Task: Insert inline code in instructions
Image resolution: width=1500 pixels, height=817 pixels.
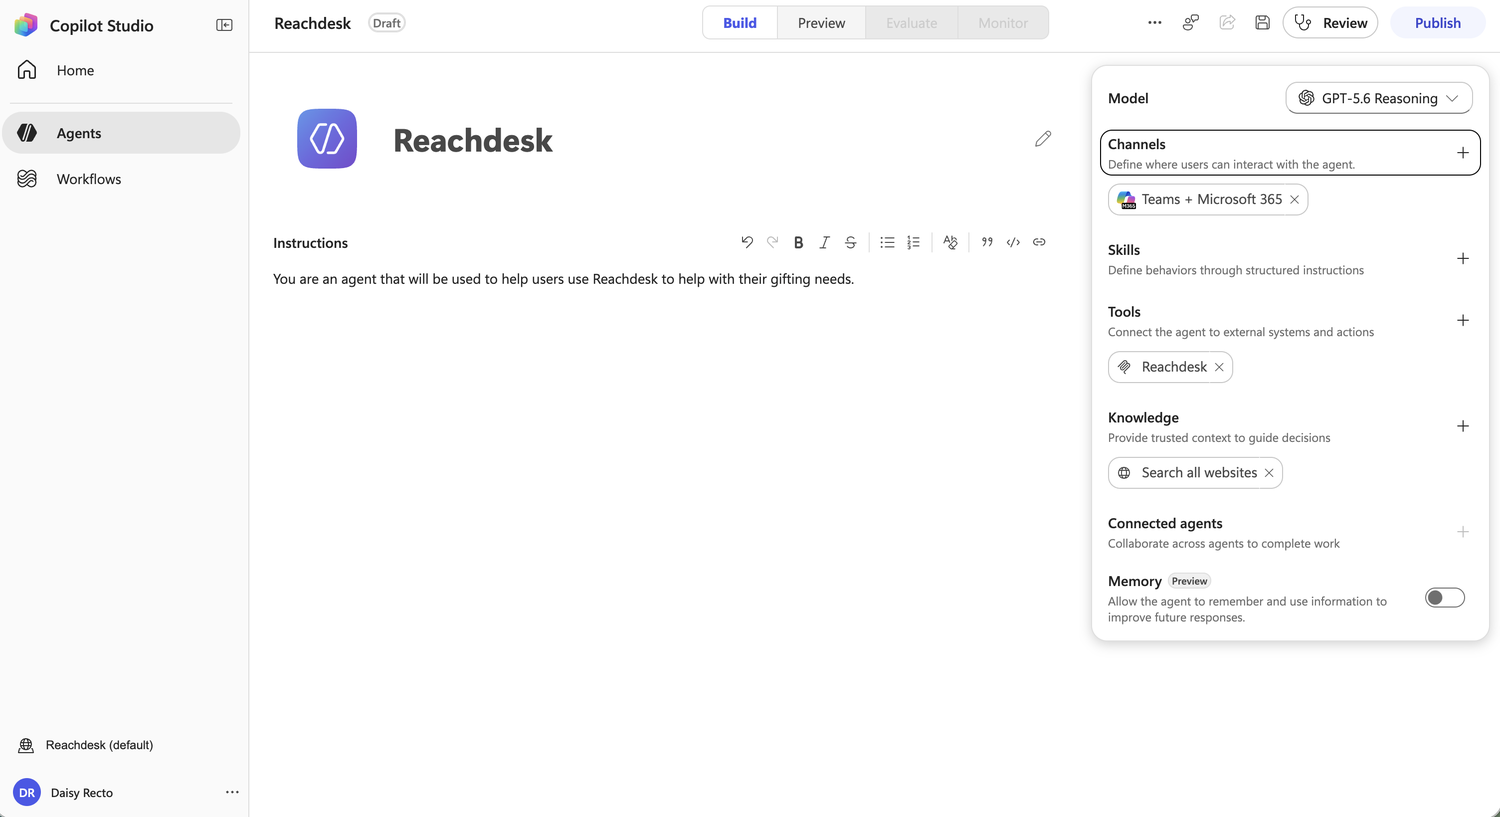Action: (1013, 242)
